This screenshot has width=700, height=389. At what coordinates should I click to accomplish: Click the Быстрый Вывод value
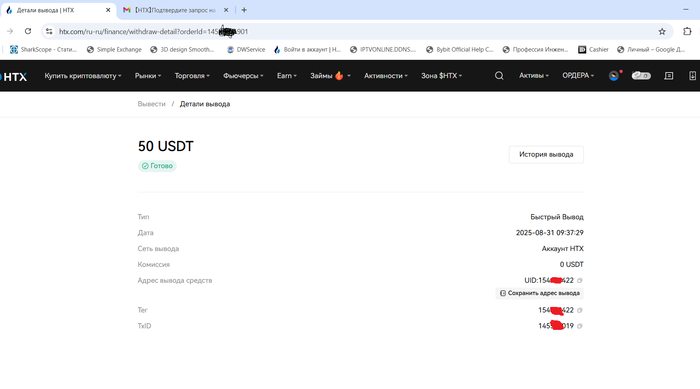click(x=557, y=217)
